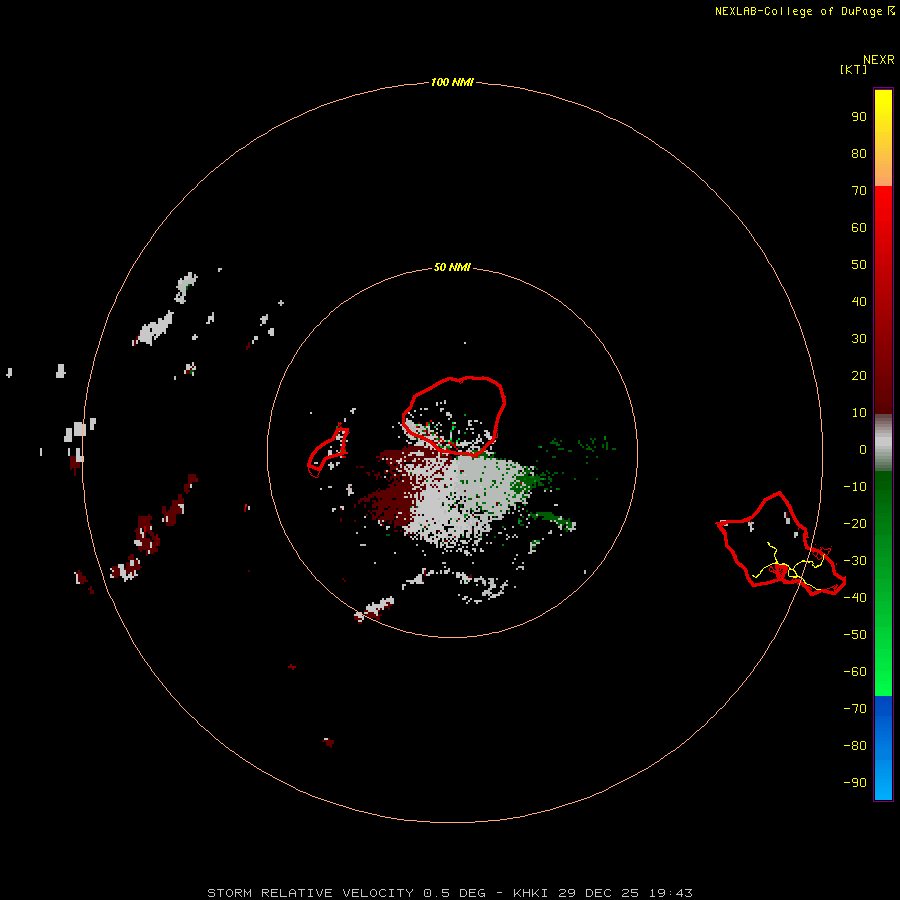
Task: Click the 90 value on velocity scale
Action: point(859,117)
